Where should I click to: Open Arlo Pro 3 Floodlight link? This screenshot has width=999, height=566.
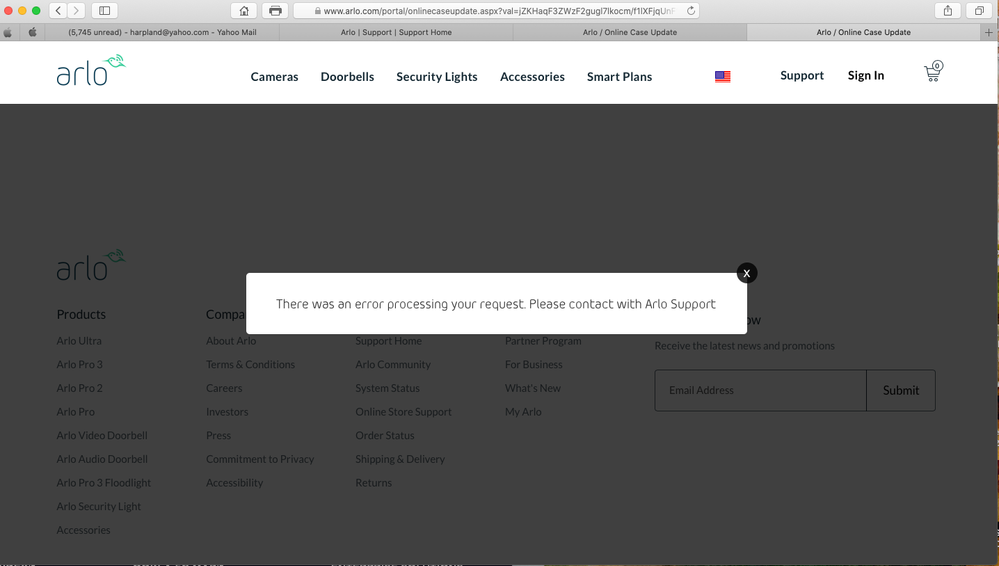click(x=104, y=482)
